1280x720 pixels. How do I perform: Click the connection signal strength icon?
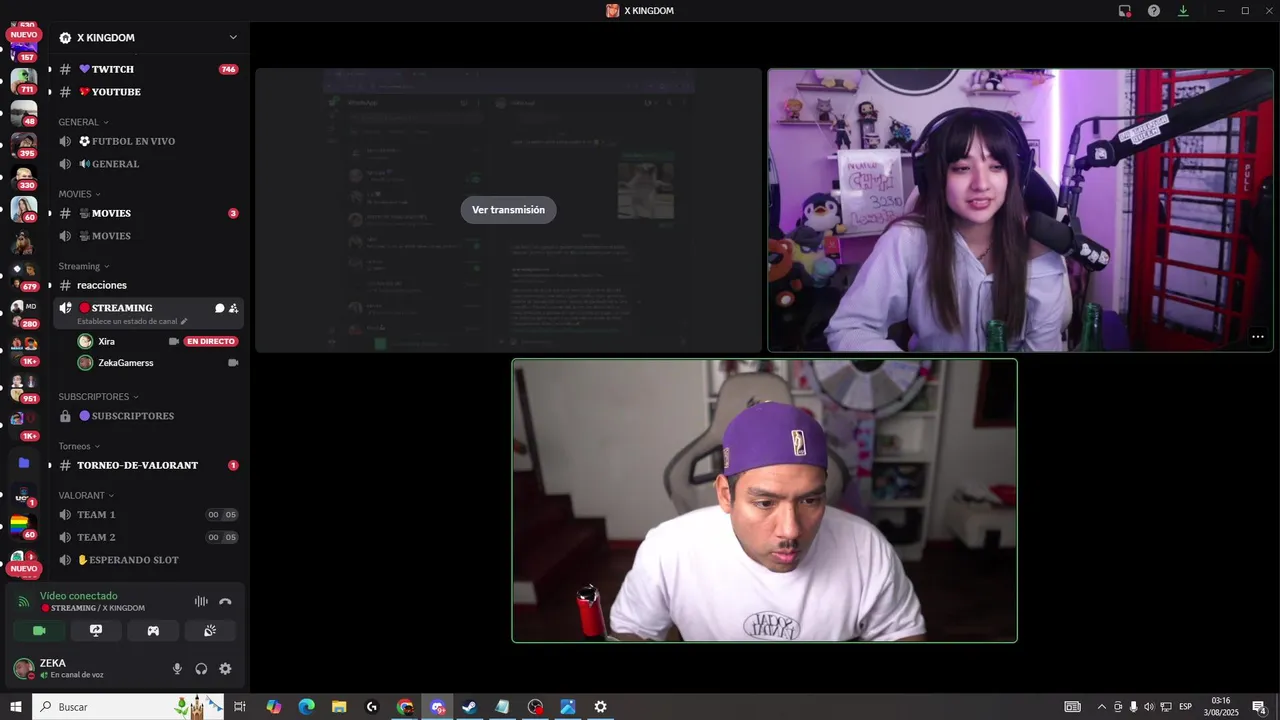click(x=24, y=601)
